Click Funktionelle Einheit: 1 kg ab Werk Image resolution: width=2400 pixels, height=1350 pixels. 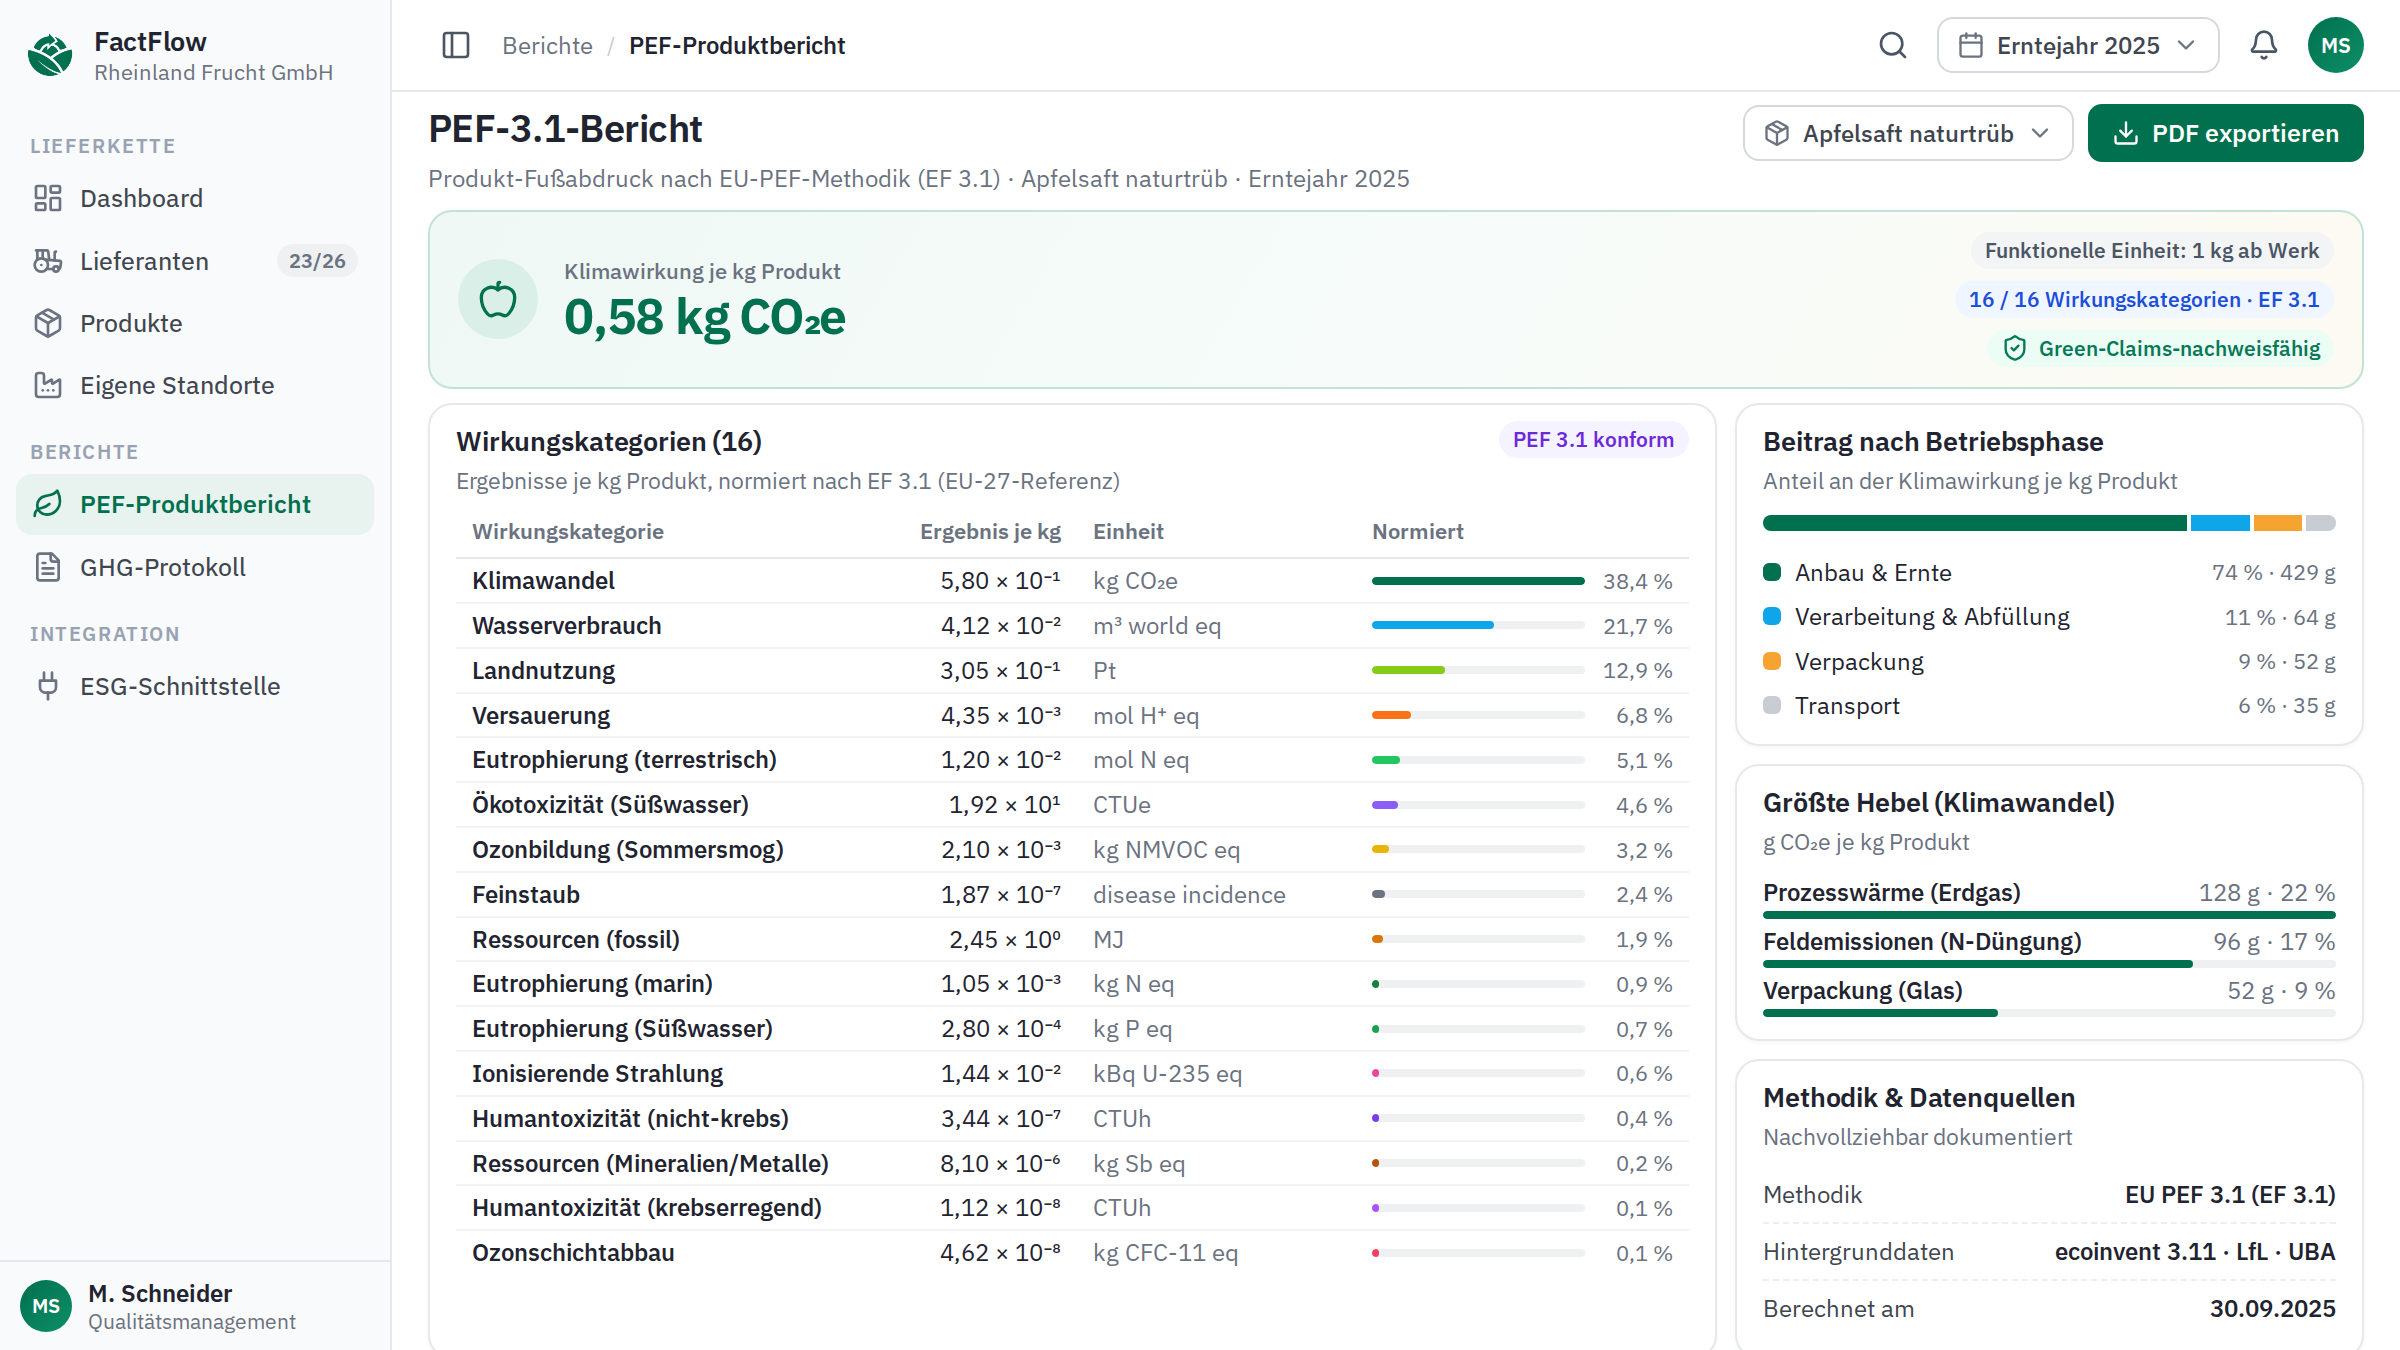pos(2151,250)
